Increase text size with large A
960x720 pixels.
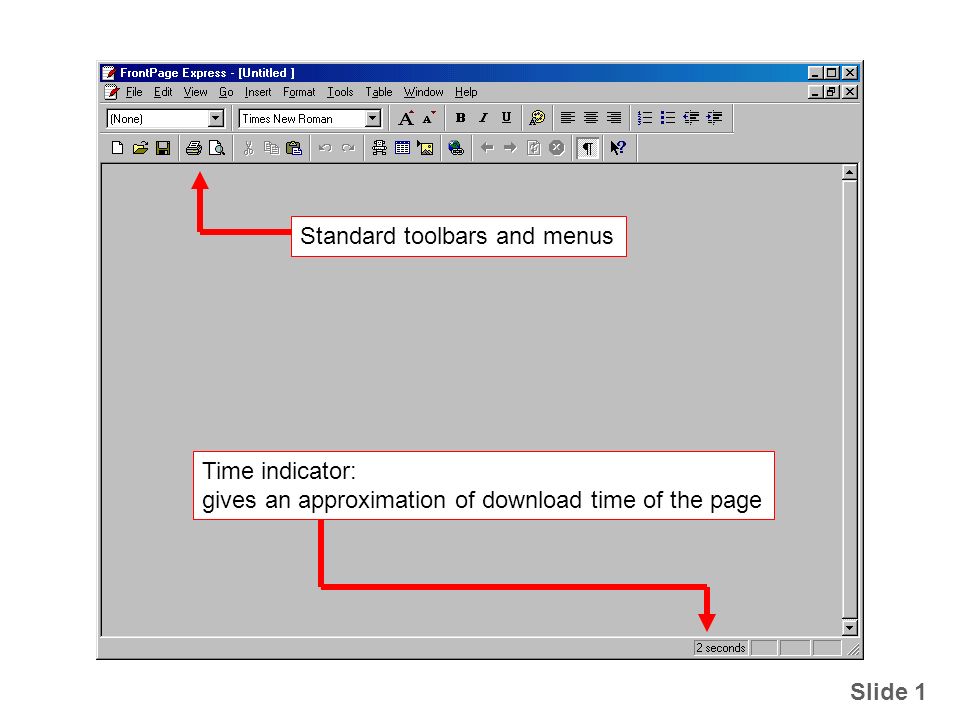pos(406,118)
